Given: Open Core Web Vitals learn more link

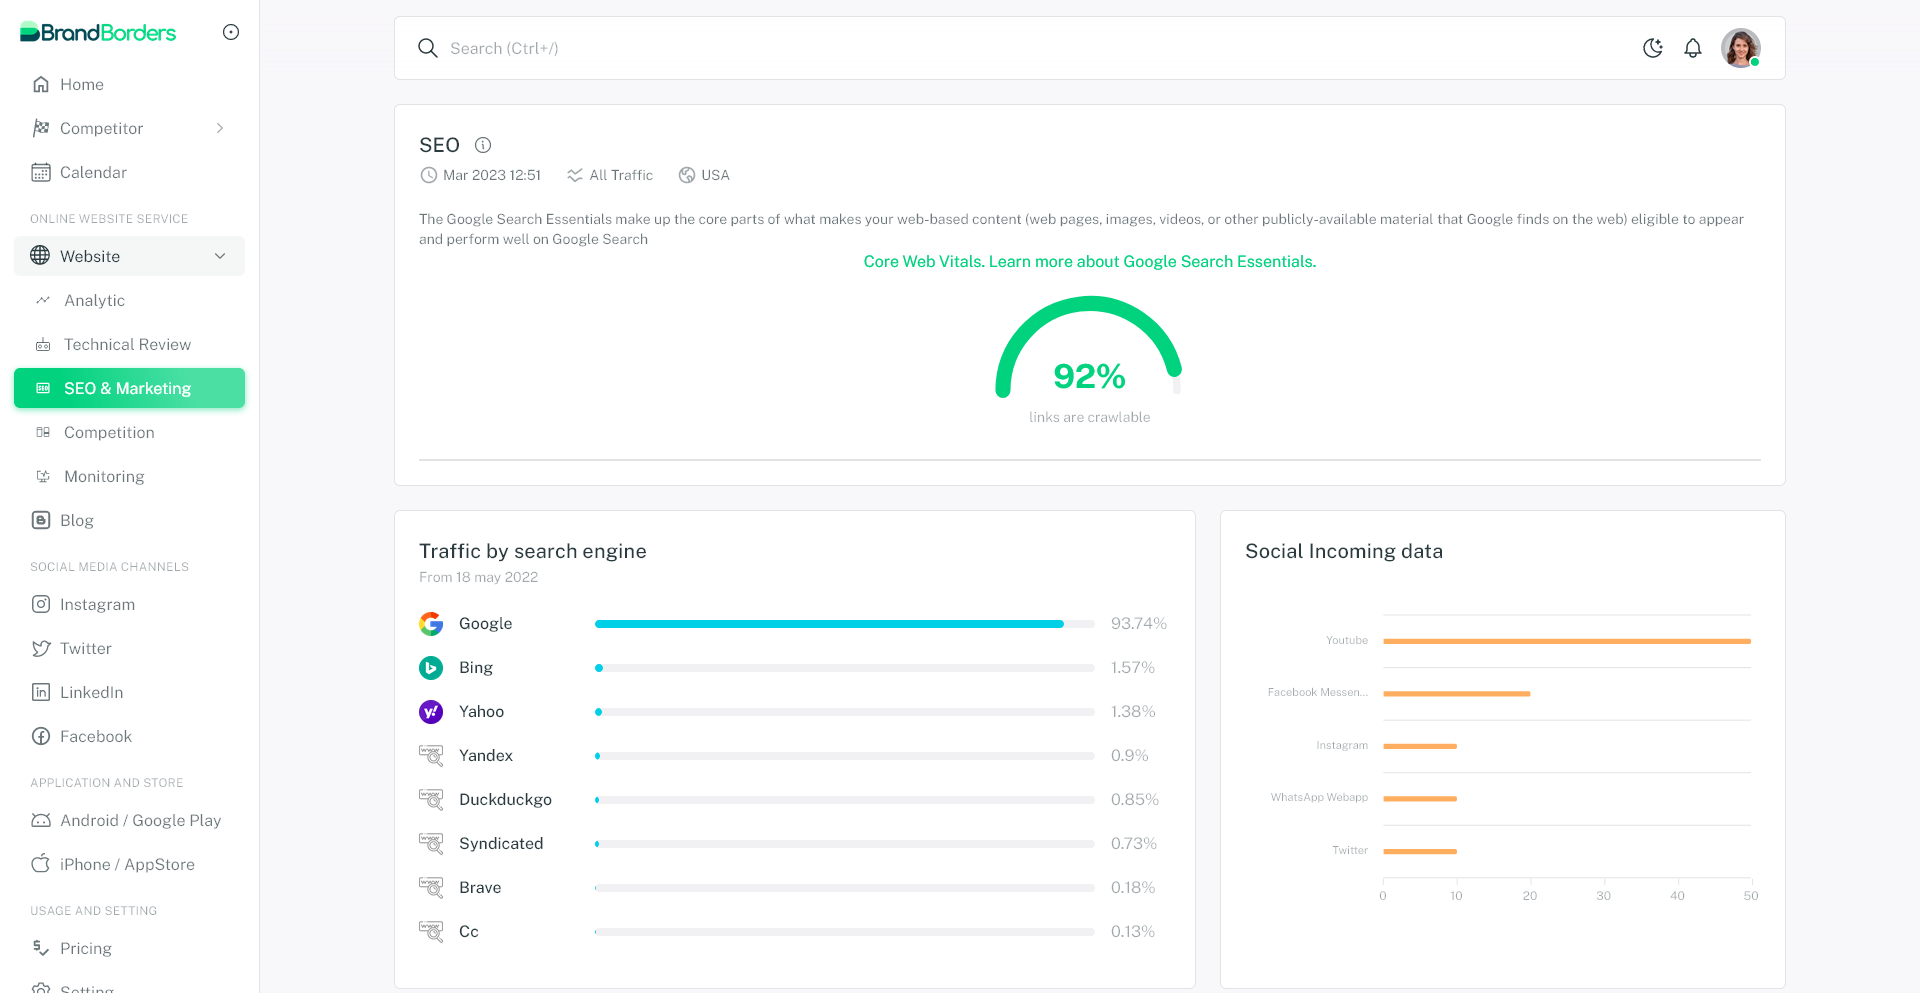Looking at the screenshot, I should (1090, 261).
